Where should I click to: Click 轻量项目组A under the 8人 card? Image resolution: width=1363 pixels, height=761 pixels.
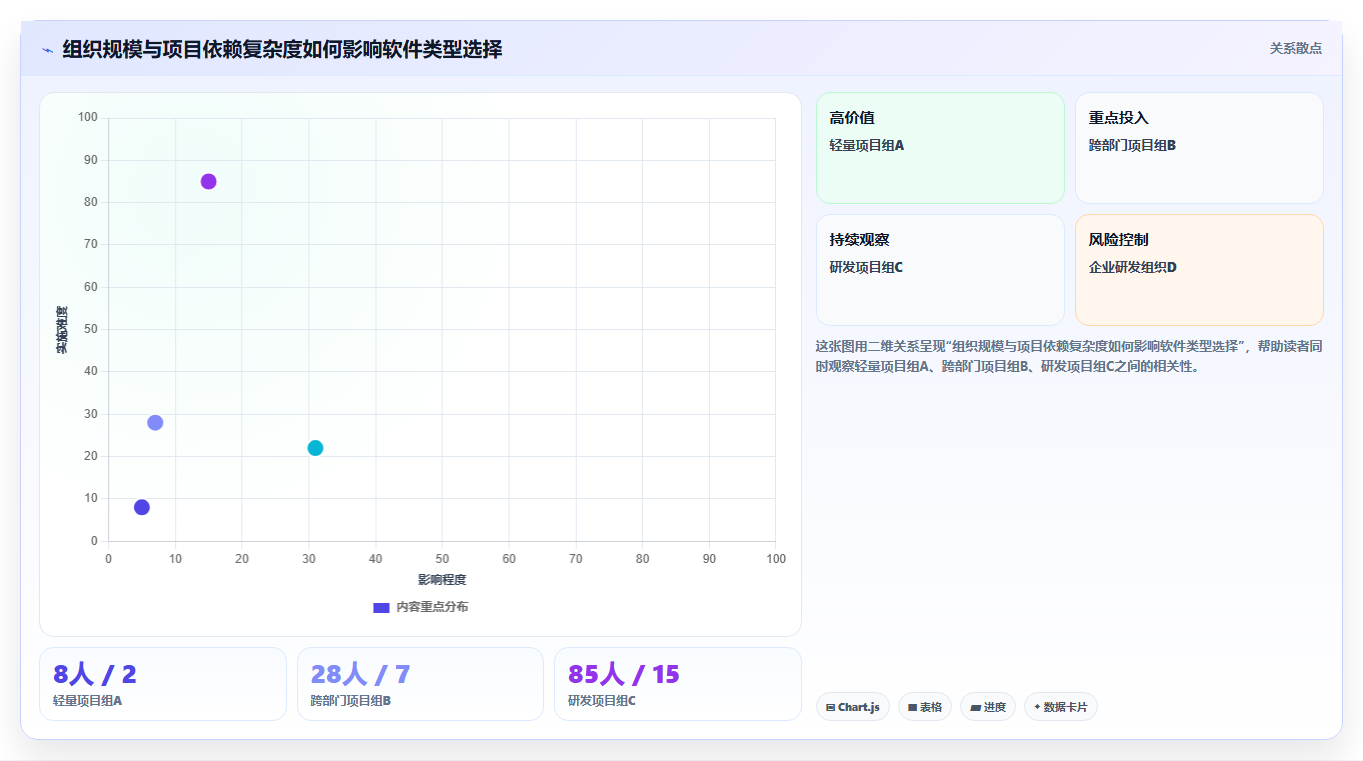(88, 701)
